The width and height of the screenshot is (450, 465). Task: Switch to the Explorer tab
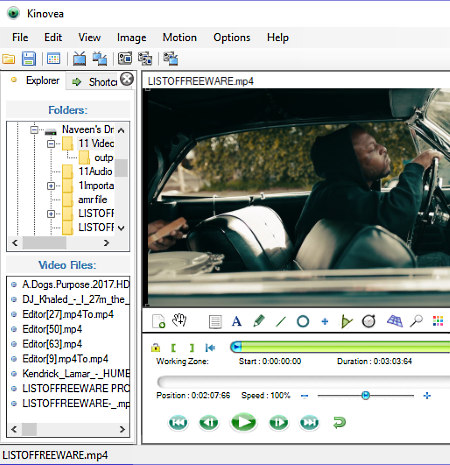click(x=35, y=80)
